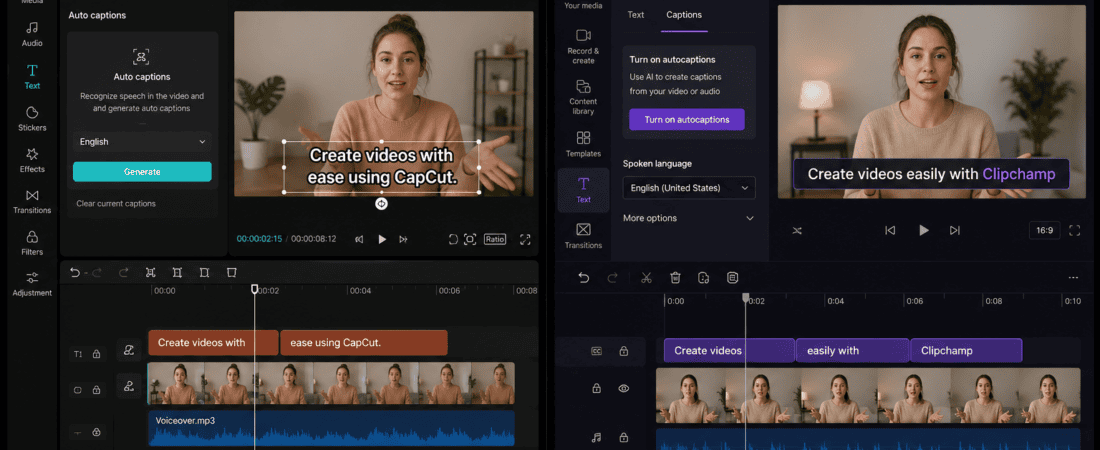
Task: Select the 'Create videos with' caption clip
Action: (213, 343)
